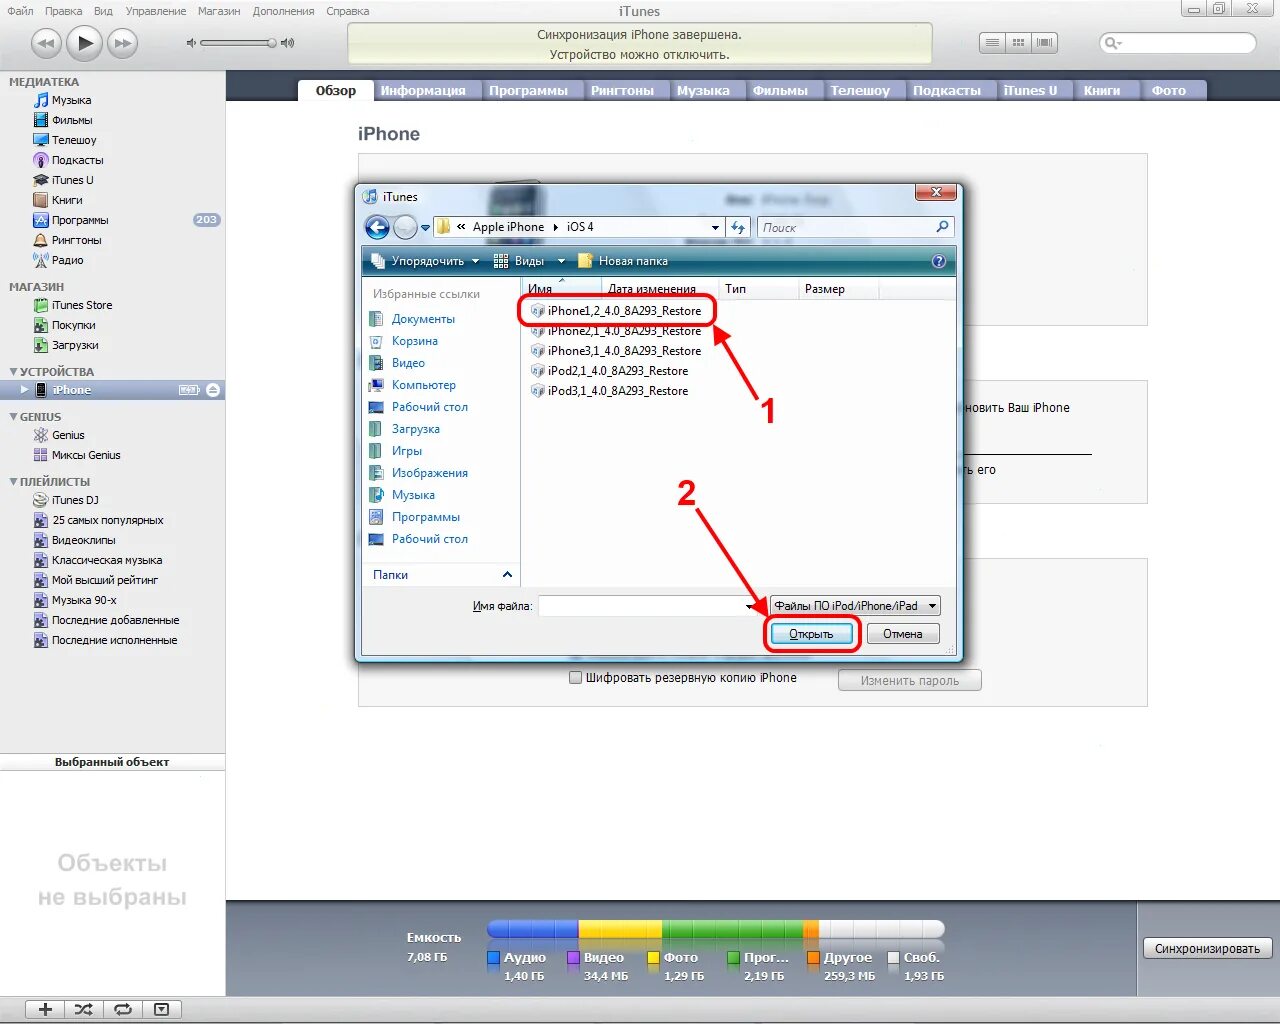This screenshot has height=1024, width=1280.
Task: Open the Упорядочить dropdown
Action: click(425, 261)
